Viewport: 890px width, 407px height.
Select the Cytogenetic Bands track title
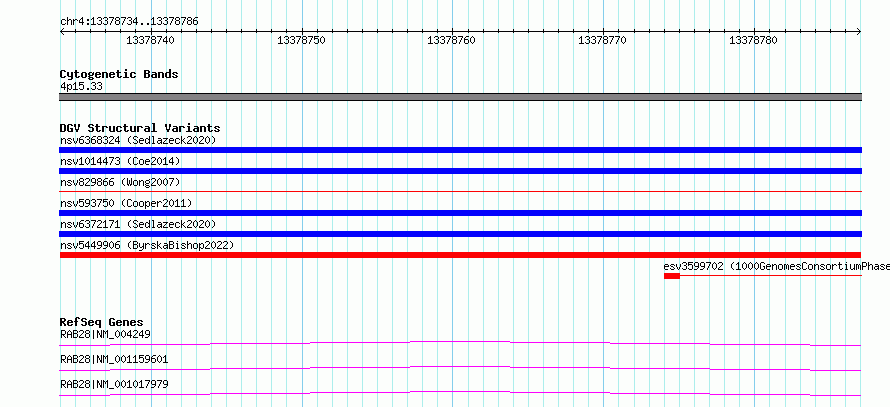(x=119, y=74)
